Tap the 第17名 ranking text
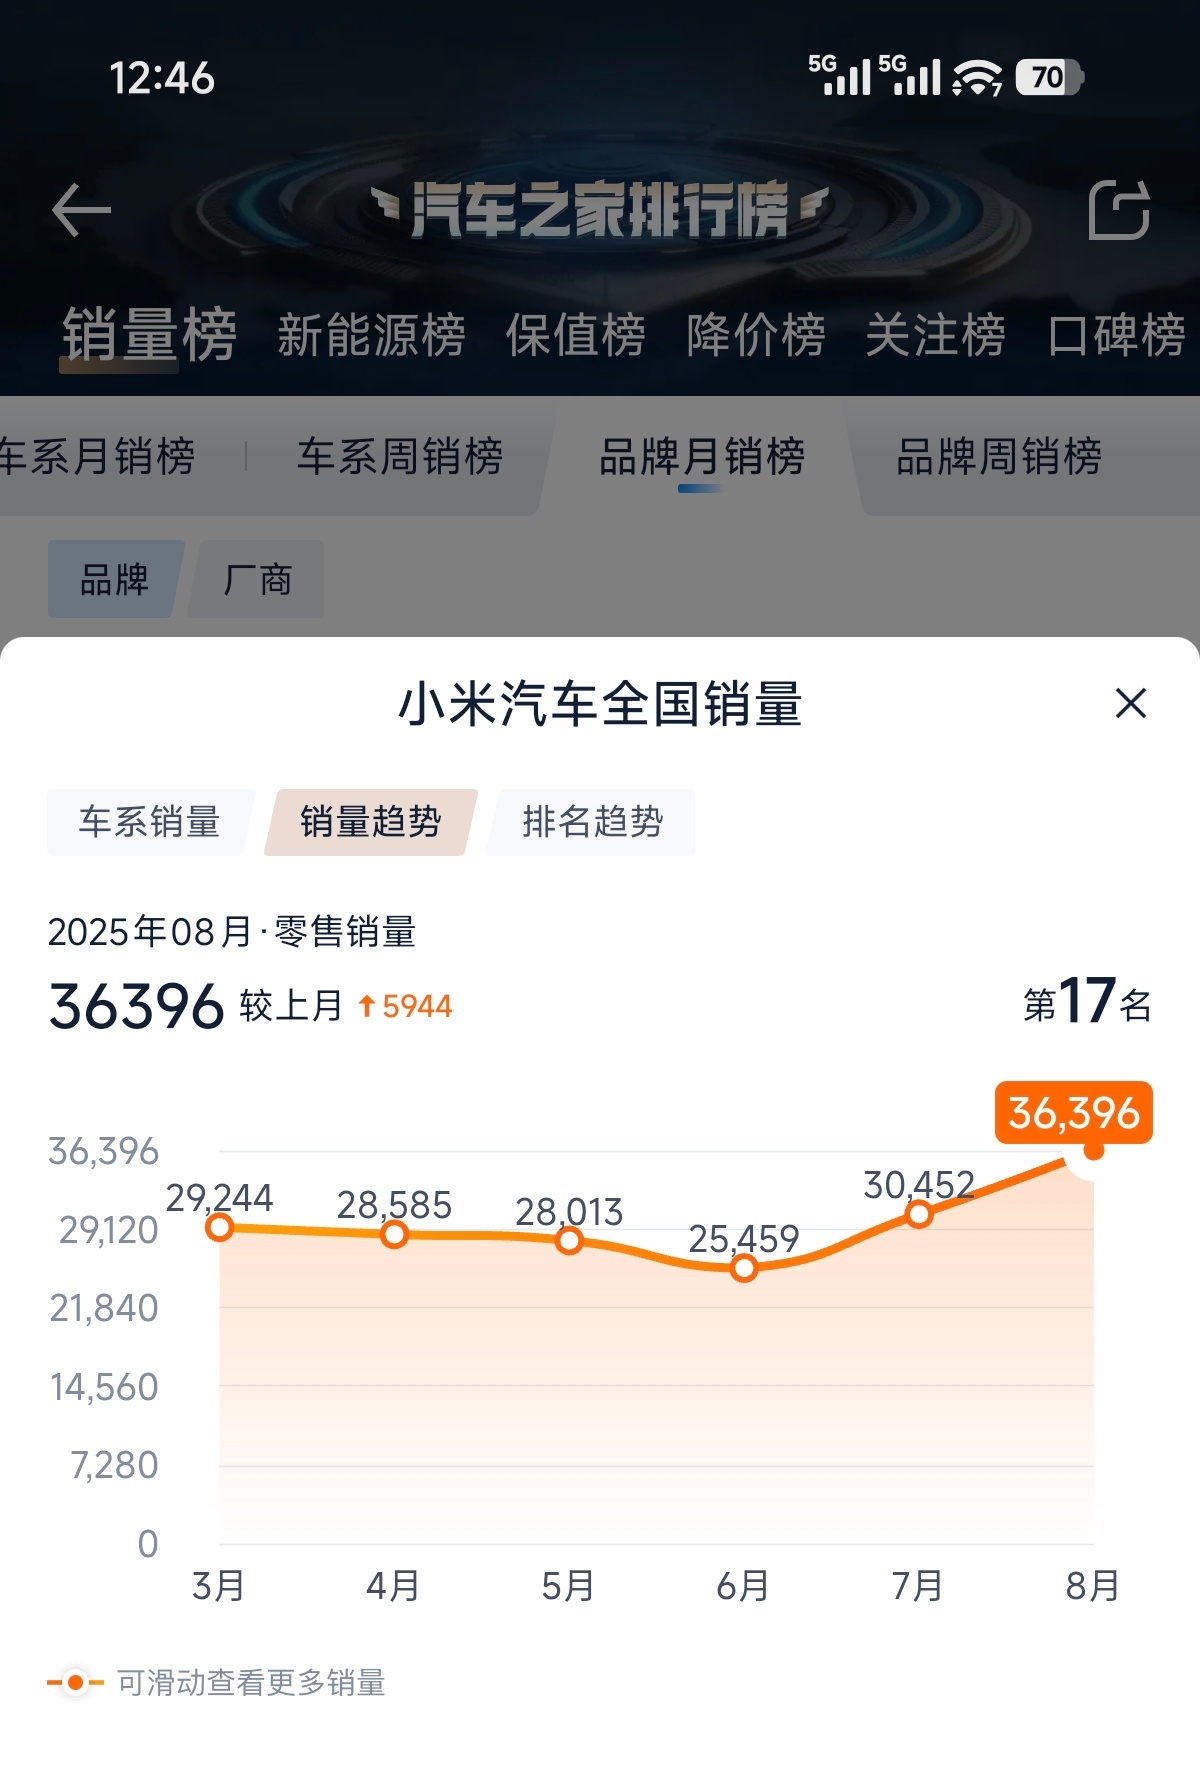The height and width of the screenshot is (1773, 1200). (1087, 1002)
